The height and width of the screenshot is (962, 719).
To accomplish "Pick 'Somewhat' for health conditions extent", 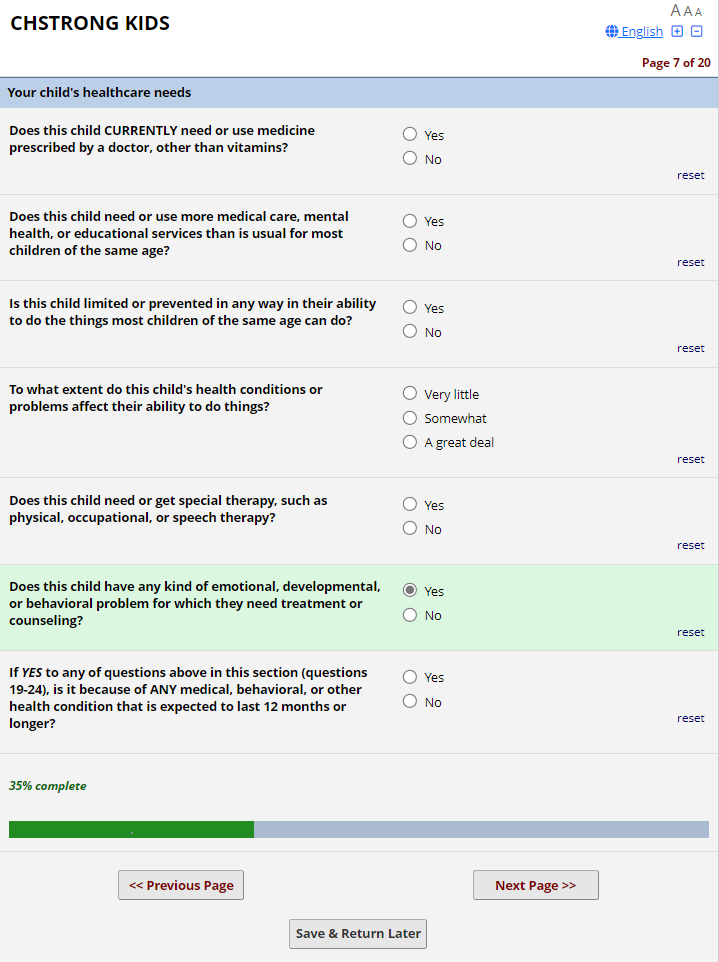I will coord(410,418).
